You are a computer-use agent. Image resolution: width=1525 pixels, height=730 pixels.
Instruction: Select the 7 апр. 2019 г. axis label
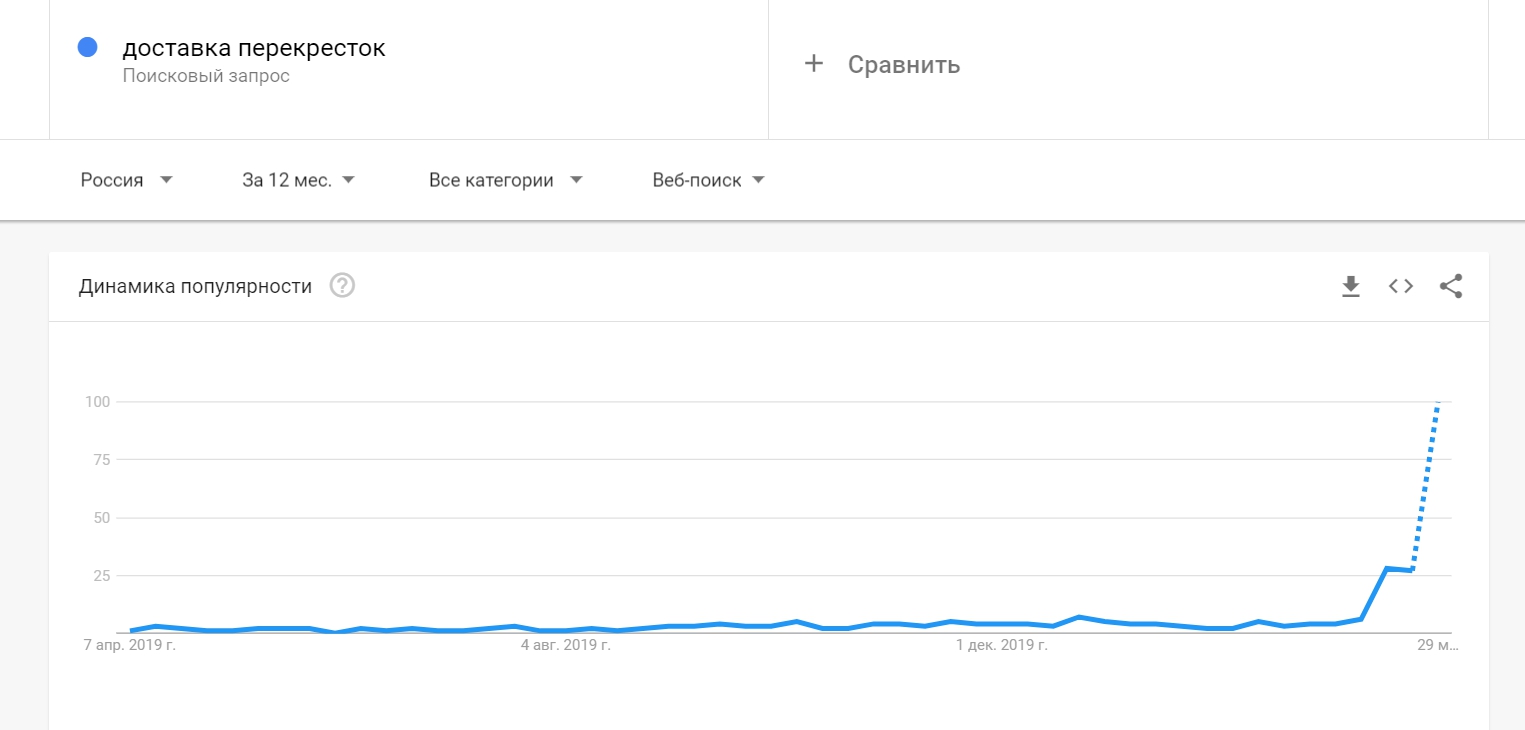pos(132,646)
